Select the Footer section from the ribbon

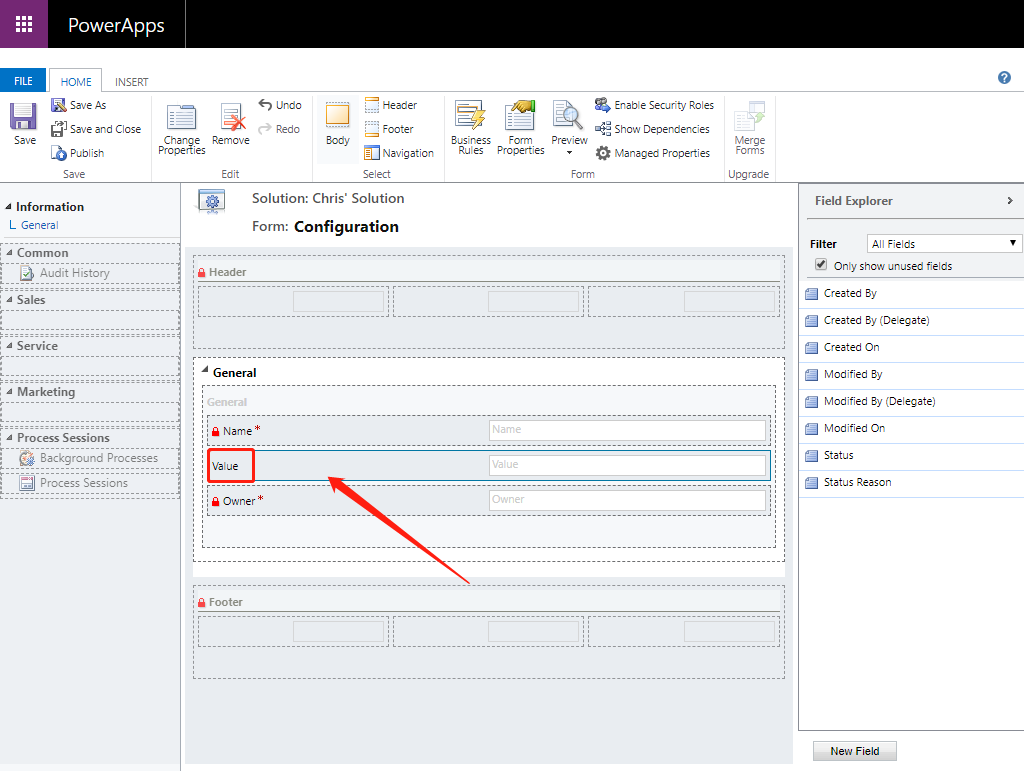point(389,129)
